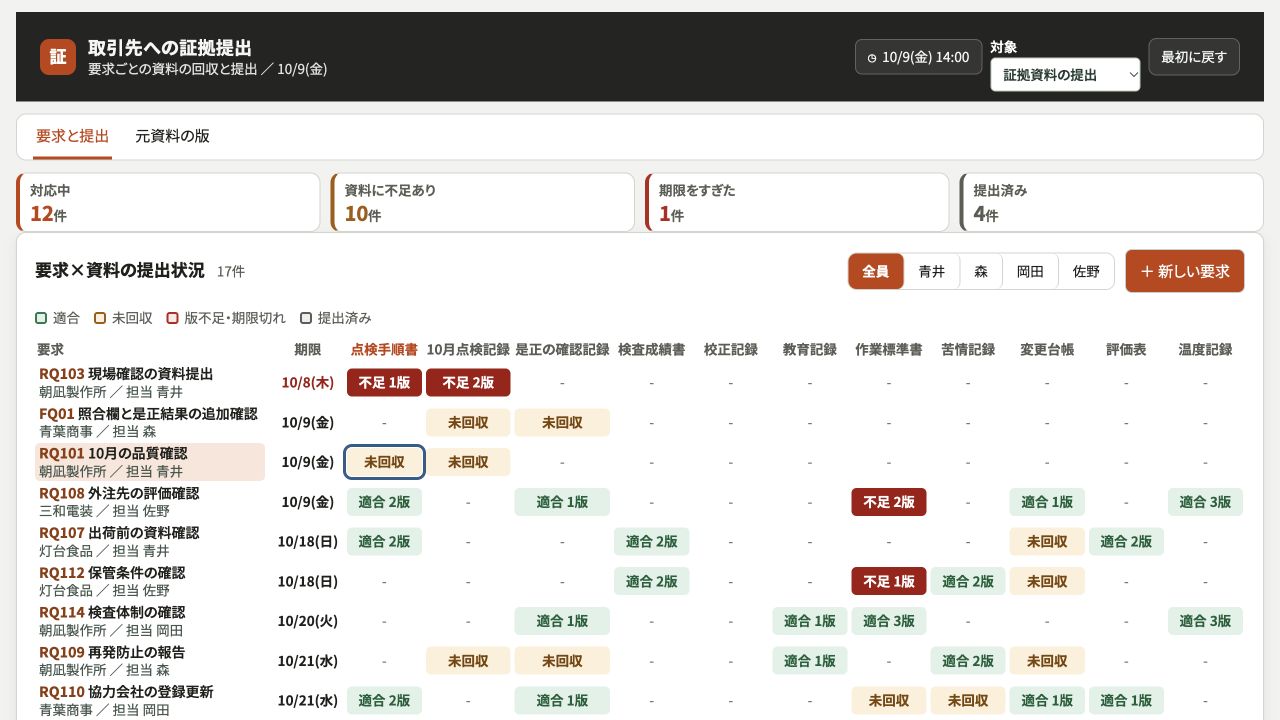
Task: Open the RQ103 現場確認の資料提出 row
Action: [150, 383]
